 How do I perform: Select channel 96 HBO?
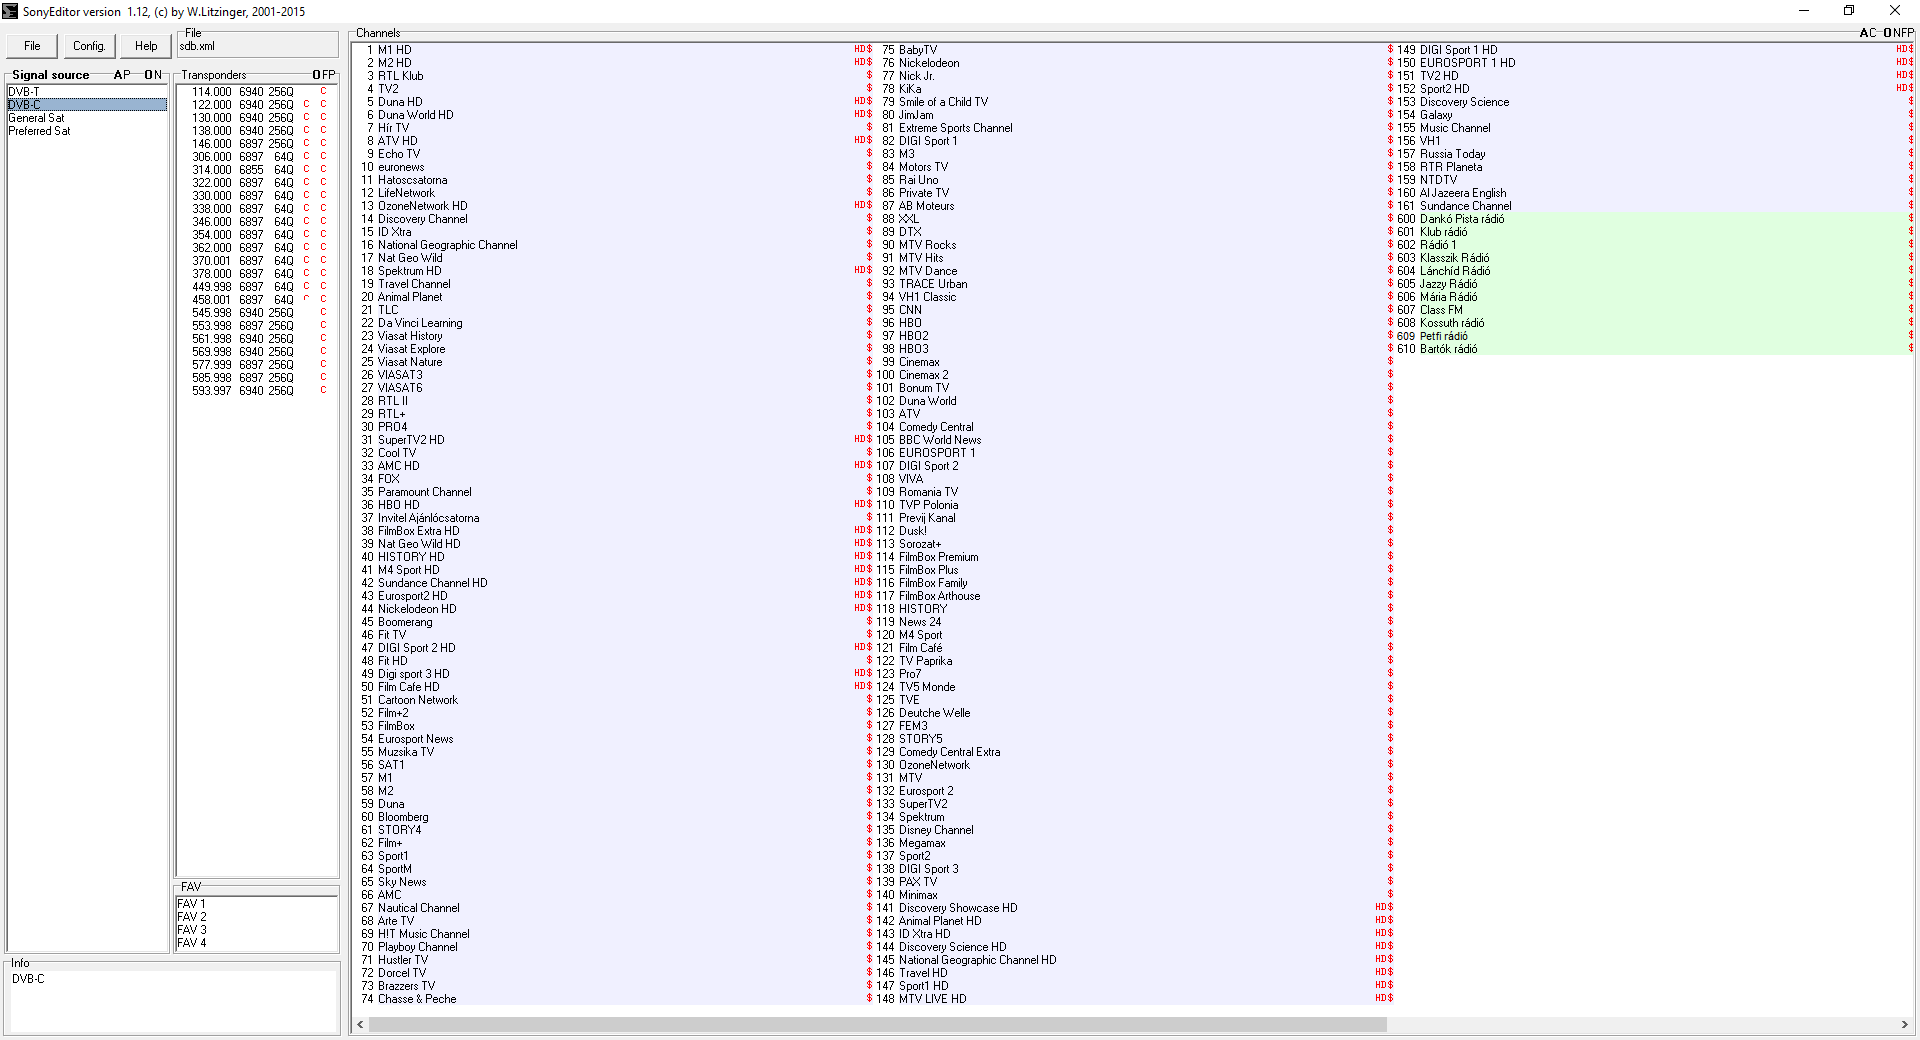tap(1134, 323)
